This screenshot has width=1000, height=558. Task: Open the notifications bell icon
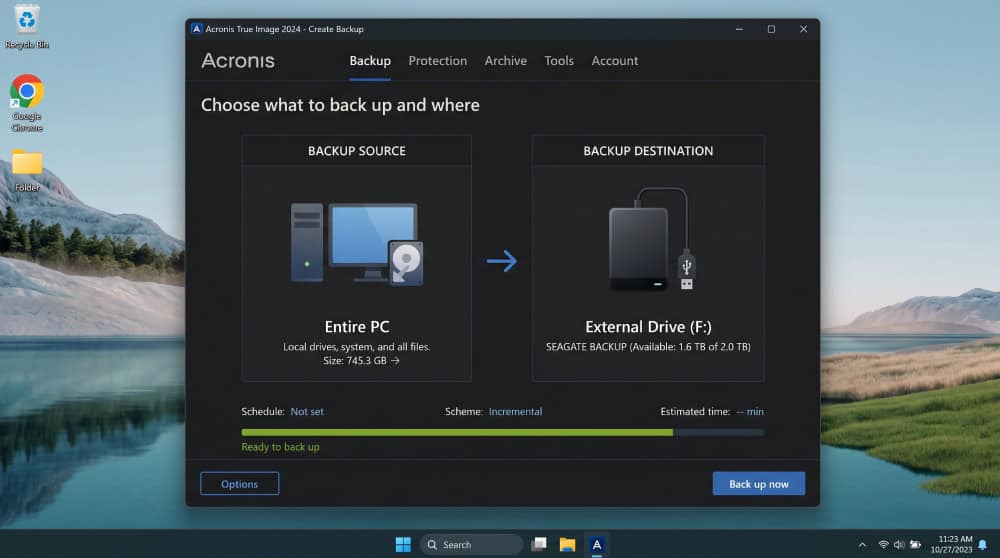point(983,545)
